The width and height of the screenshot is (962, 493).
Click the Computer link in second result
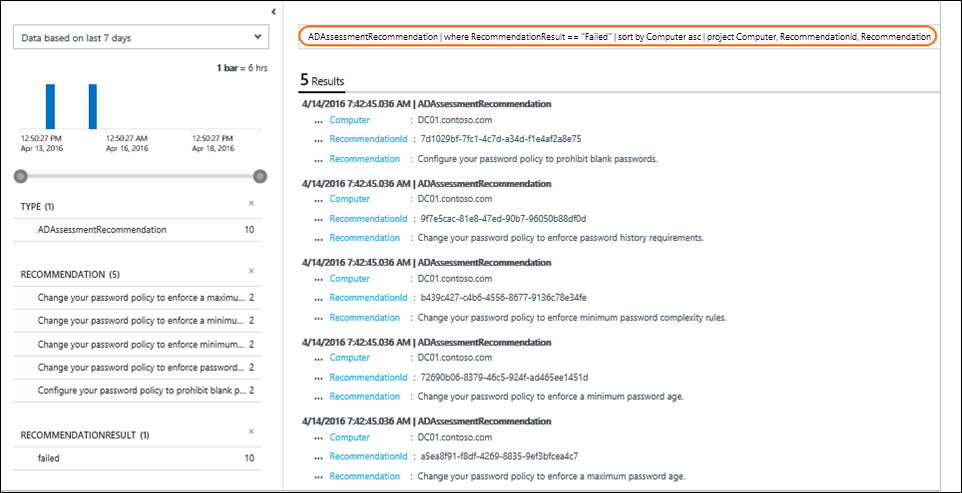349,199
